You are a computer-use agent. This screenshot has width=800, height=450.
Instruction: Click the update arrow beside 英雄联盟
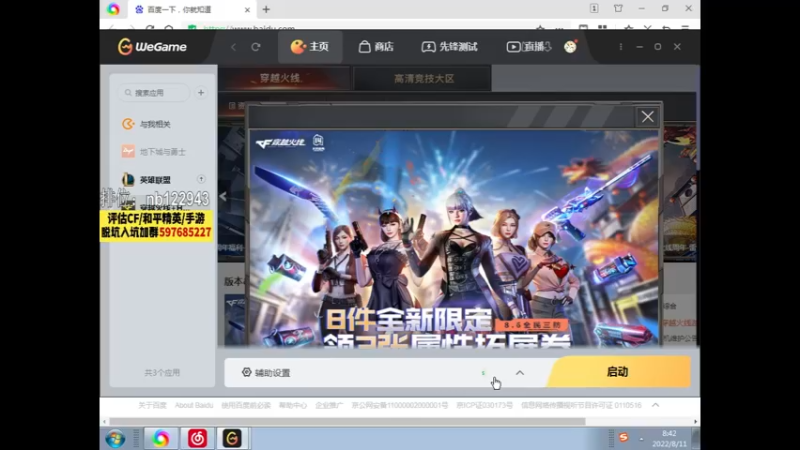pyautogui.click(x=202, y=179)
